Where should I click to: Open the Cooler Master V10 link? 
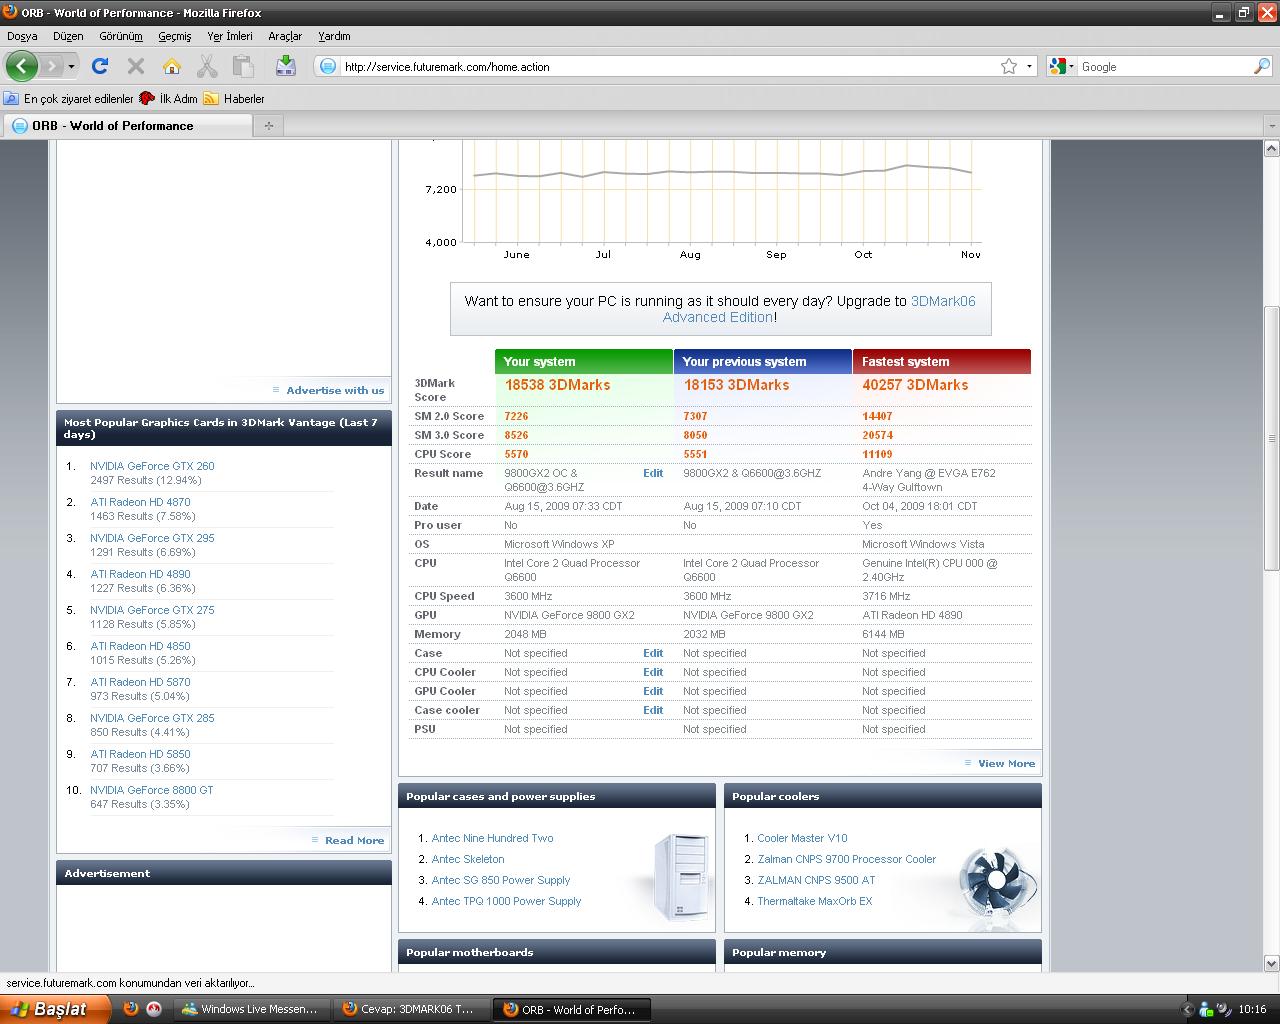(802, 838)
